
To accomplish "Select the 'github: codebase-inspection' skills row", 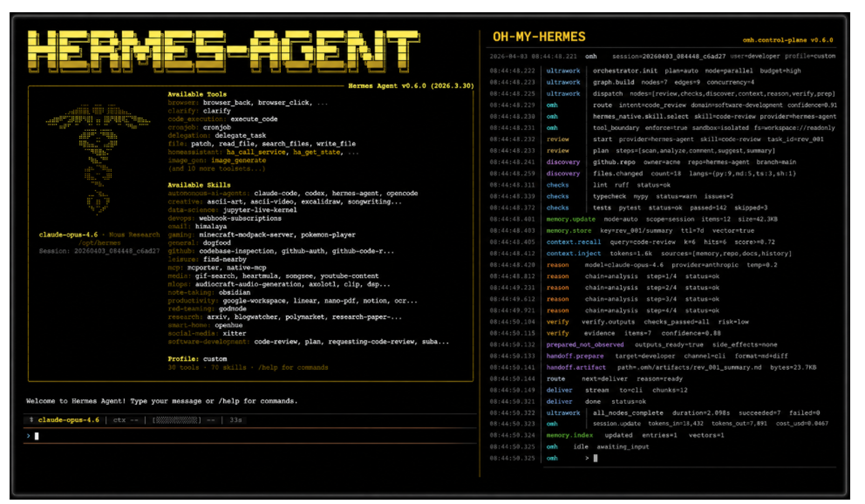I will coord(281,251).
